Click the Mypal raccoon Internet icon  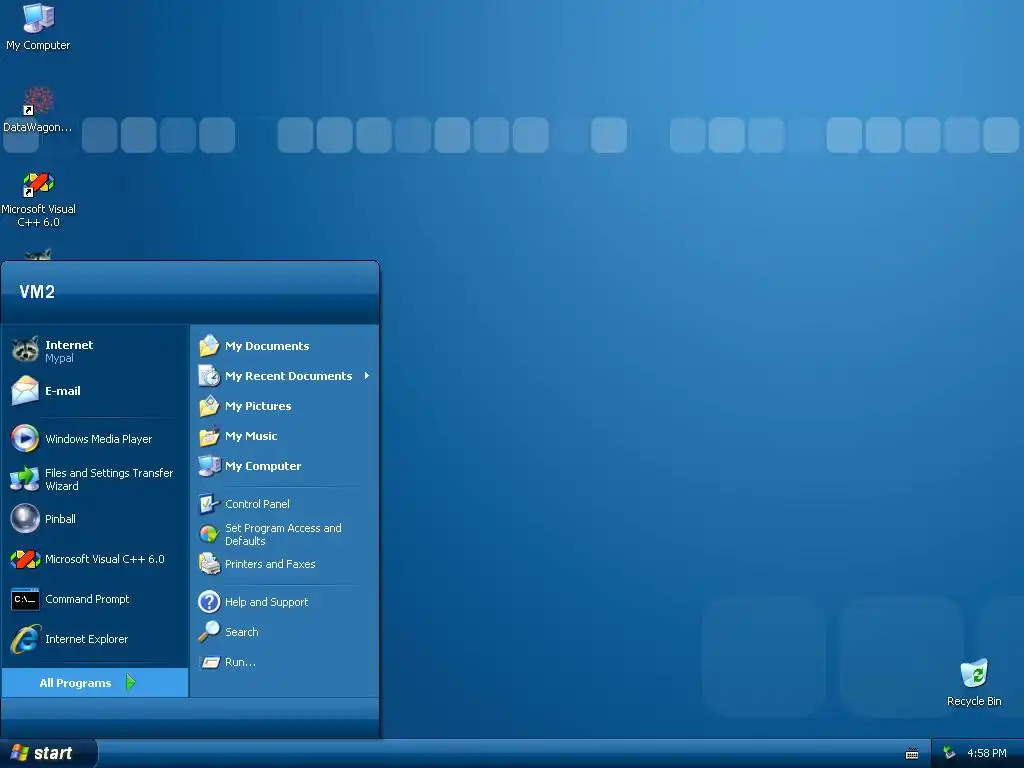click(x=25, y=350)
